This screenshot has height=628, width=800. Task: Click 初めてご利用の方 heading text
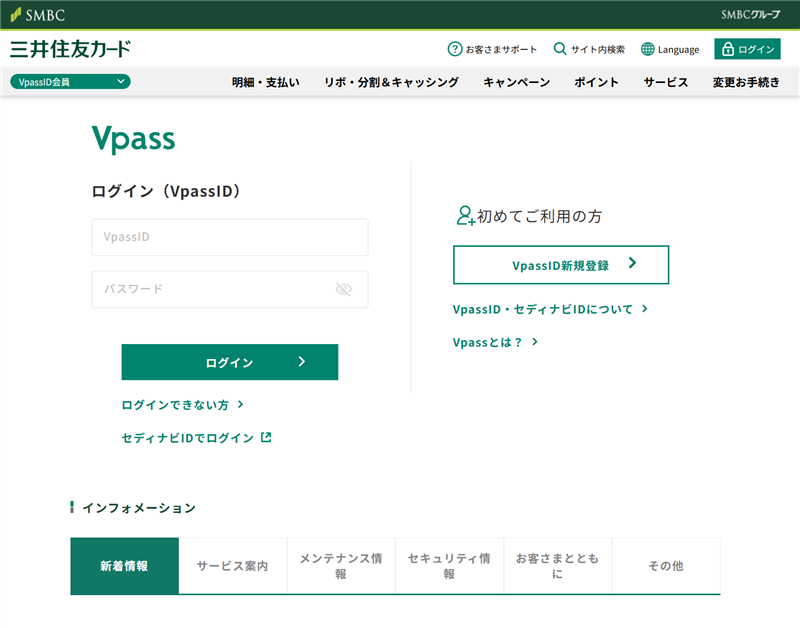(x=539, y=216)
